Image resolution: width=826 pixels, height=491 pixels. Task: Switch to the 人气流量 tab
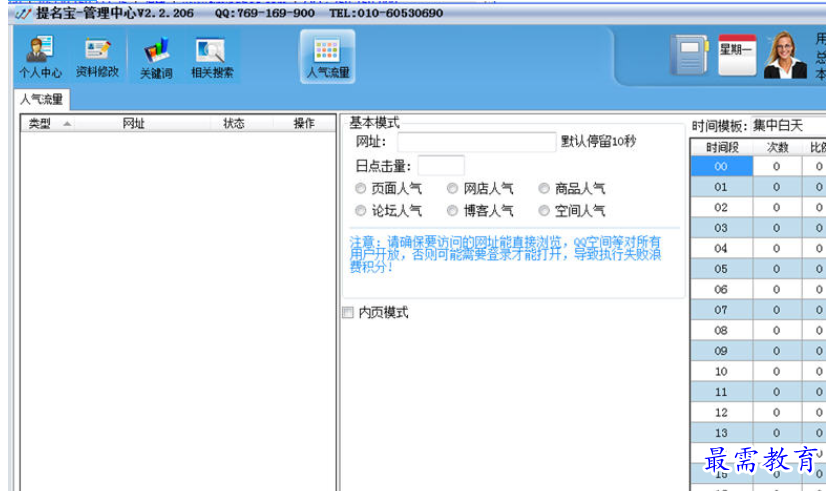(41, 99)
